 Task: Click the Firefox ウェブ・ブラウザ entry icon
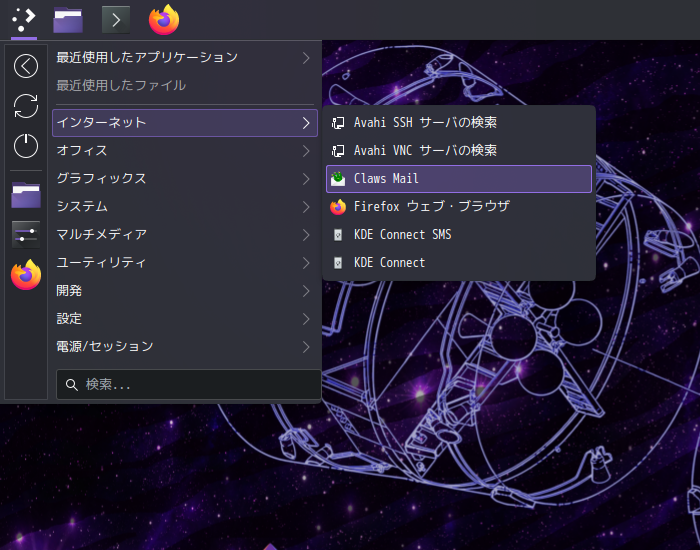(x=338, y=207)
